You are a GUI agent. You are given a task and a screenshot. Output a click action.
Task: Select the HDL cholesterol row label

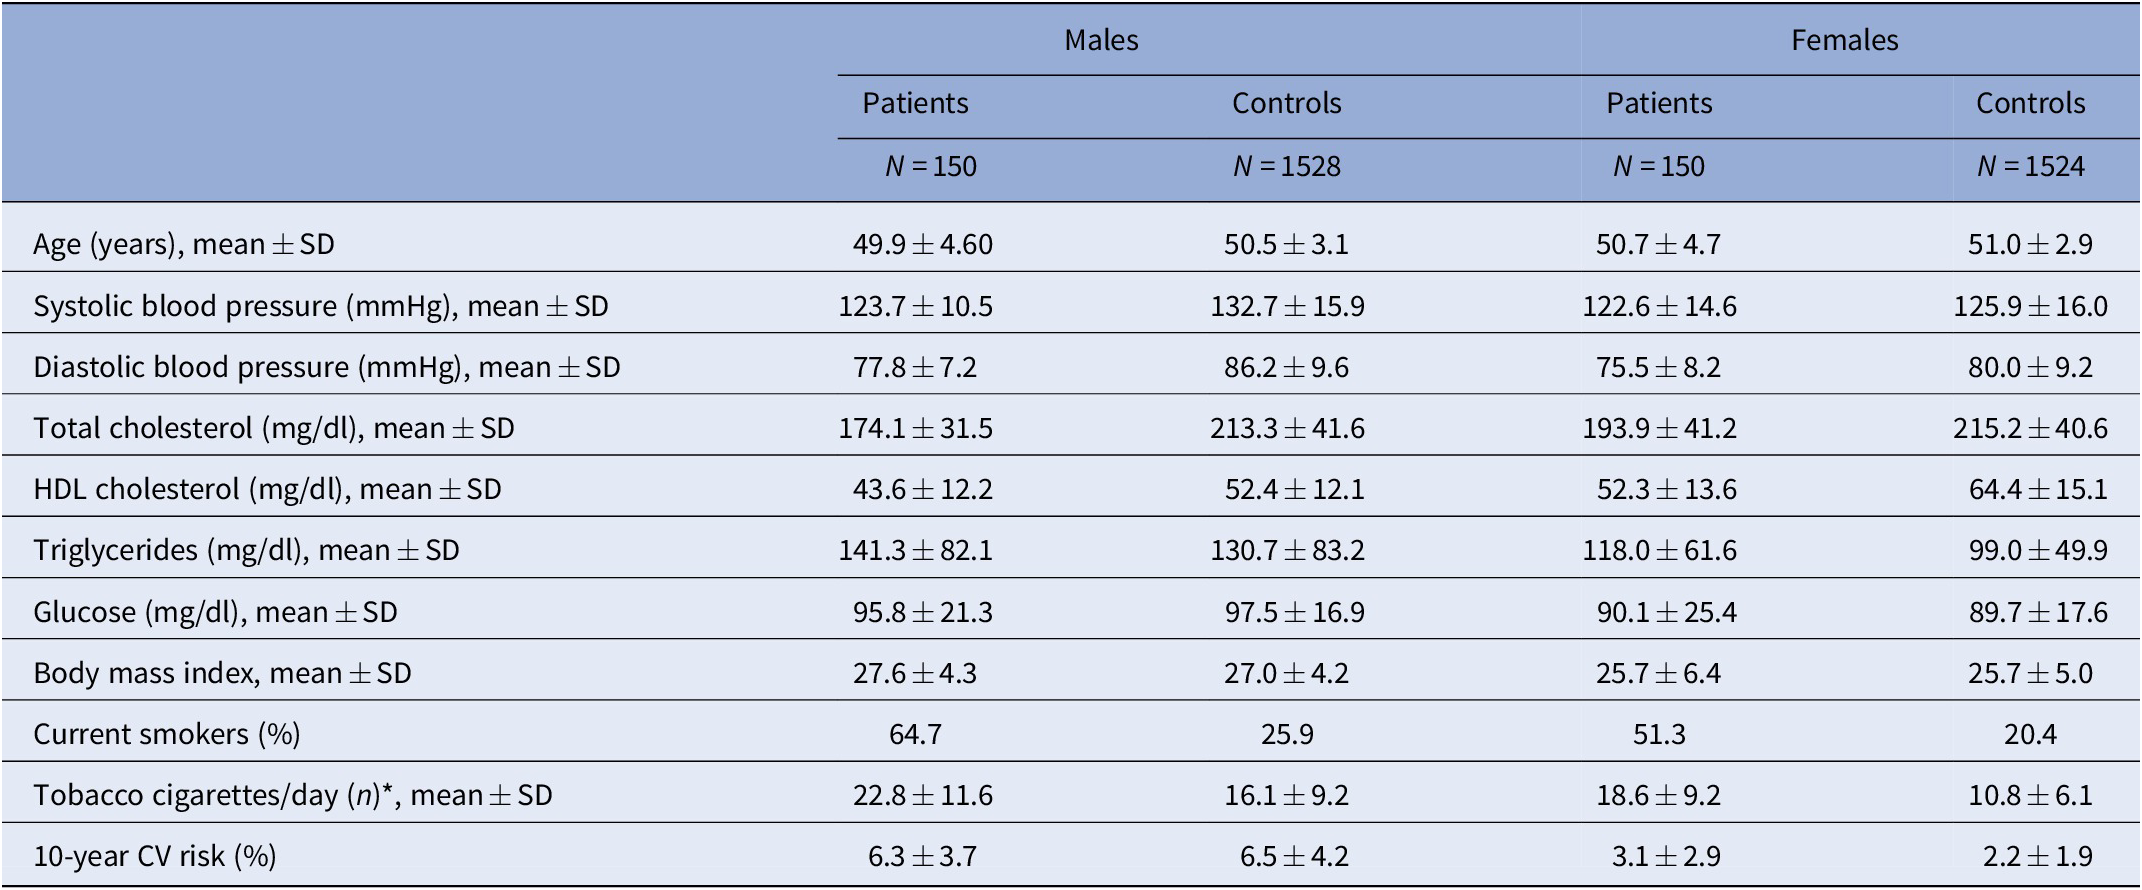(x=267, y=489)
